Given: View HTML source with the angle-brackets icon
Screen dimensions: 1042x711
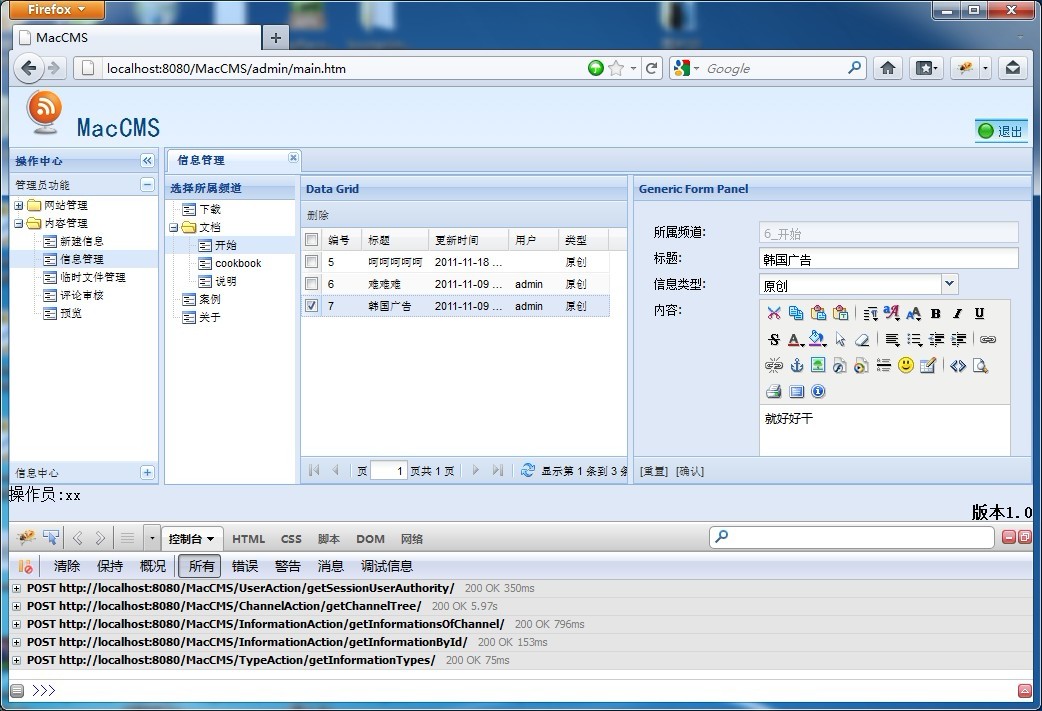Looking at the screenshot, I should click(x=958, y=365).
